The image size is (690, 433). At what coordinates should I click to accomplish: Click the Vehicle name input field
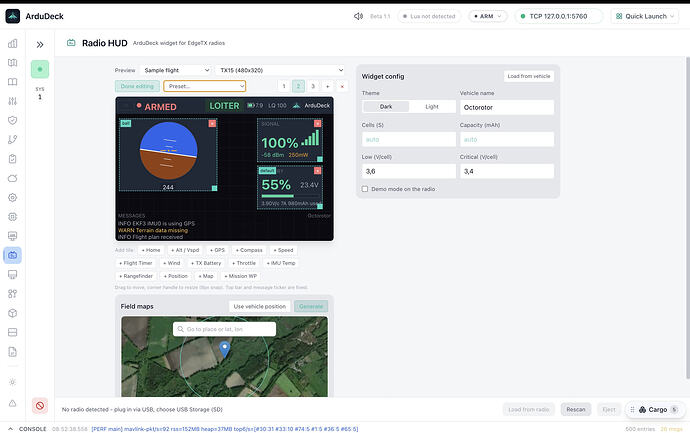pos(506,107)
